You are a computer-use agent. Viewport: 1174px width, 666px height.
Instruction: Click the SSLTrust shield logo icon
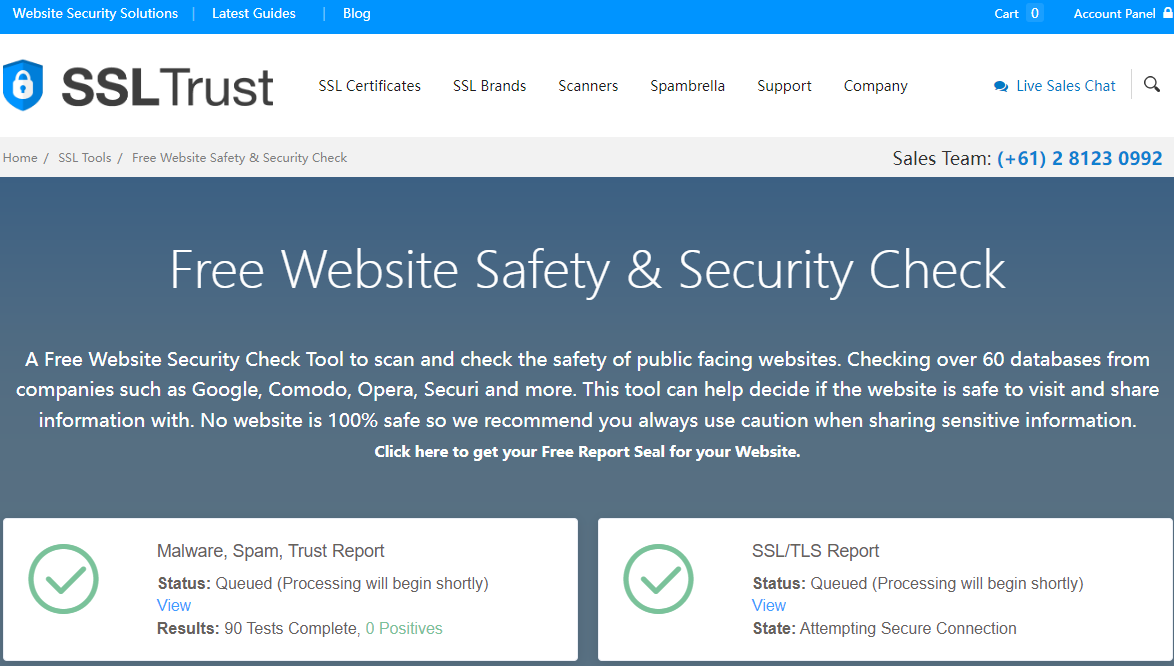click(x=23, y=85)
